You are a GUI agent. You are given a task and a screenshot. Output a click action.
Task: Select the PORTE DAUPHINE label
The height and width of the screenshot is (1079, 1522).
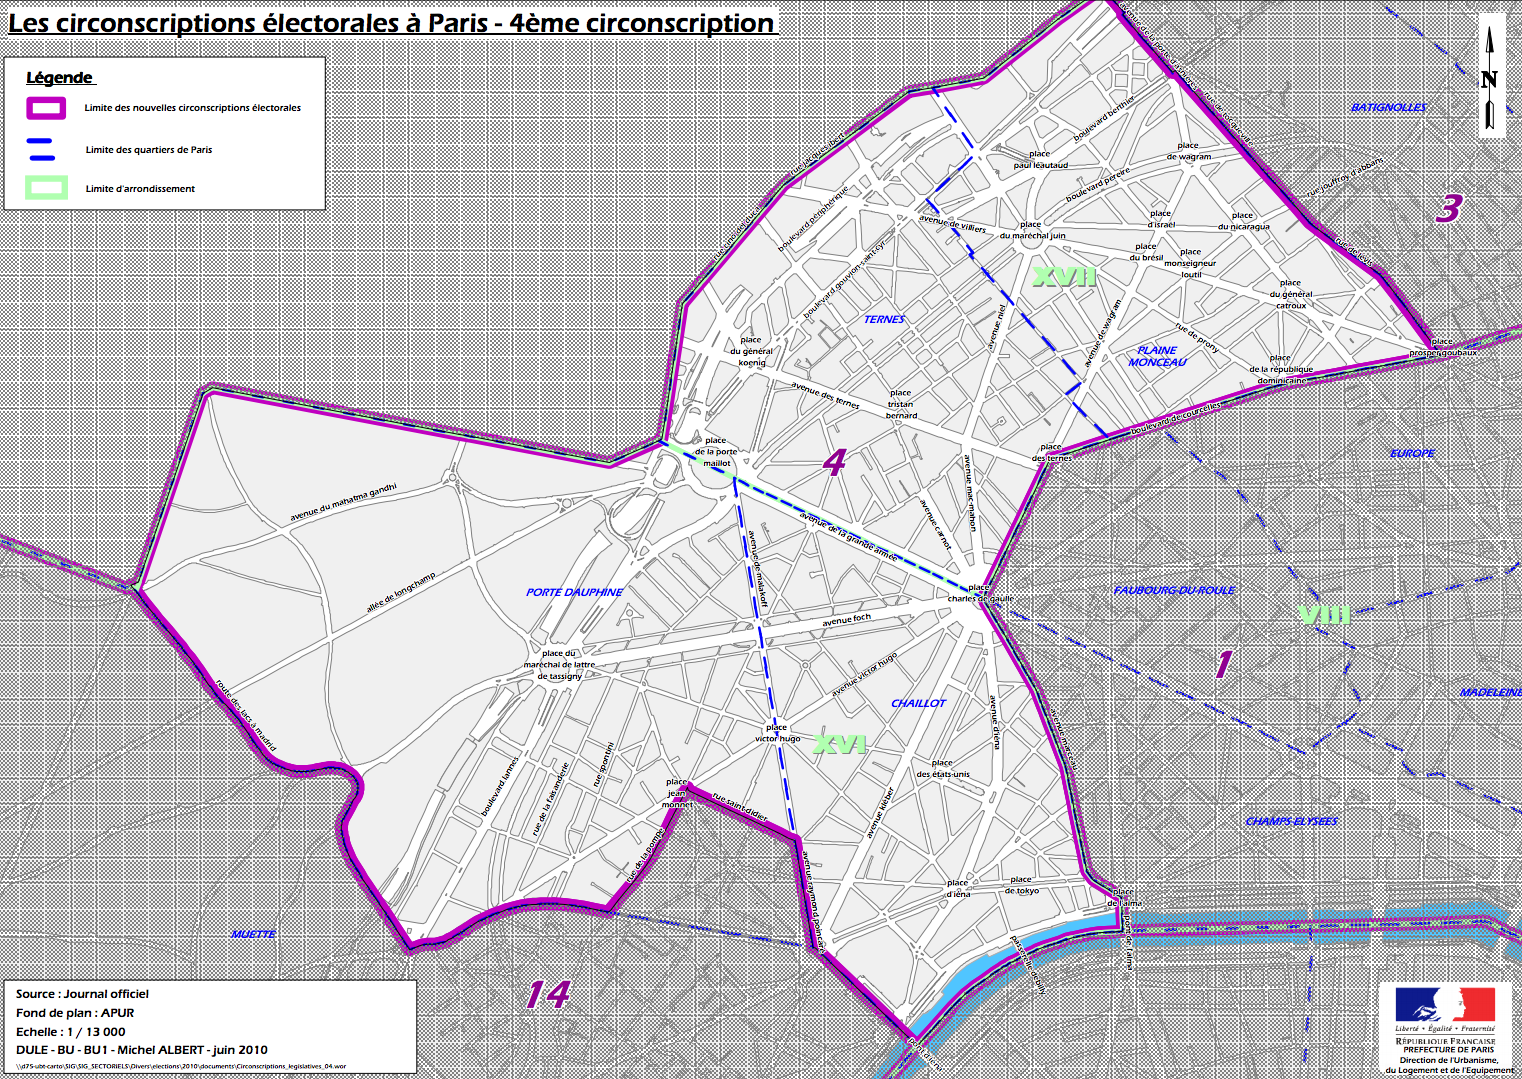574,590
